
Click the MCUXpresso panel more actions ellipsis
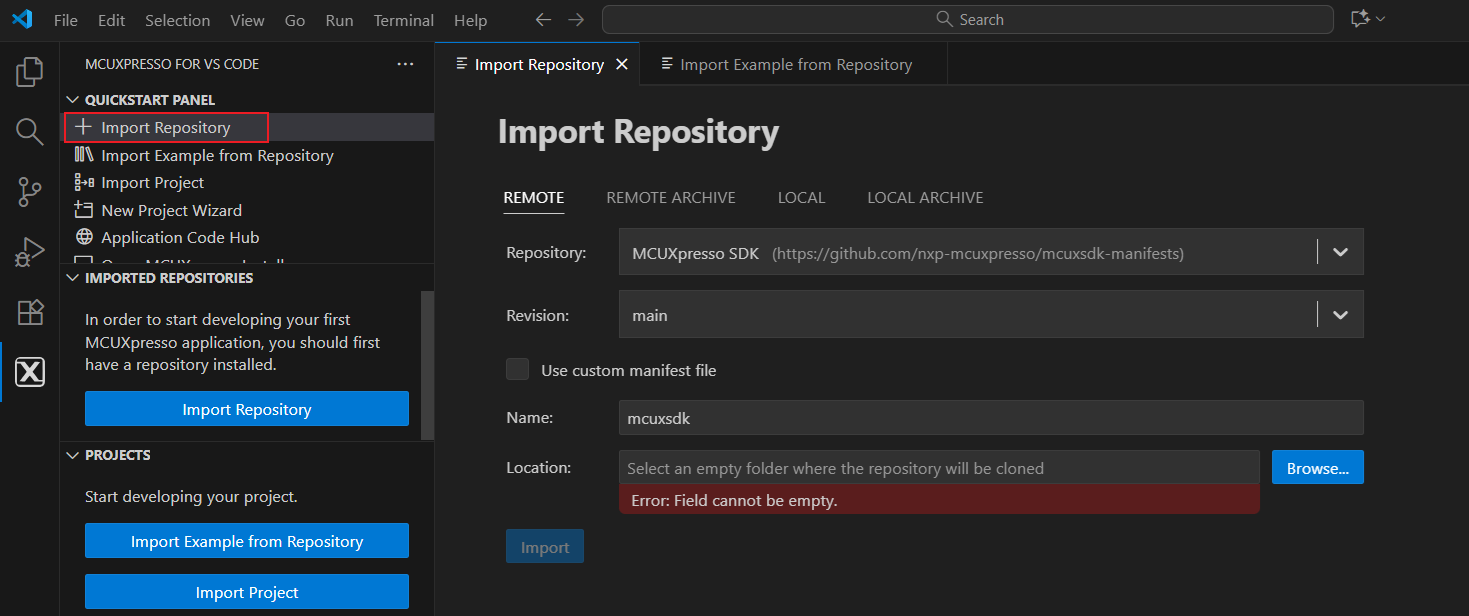pos(405,64)
